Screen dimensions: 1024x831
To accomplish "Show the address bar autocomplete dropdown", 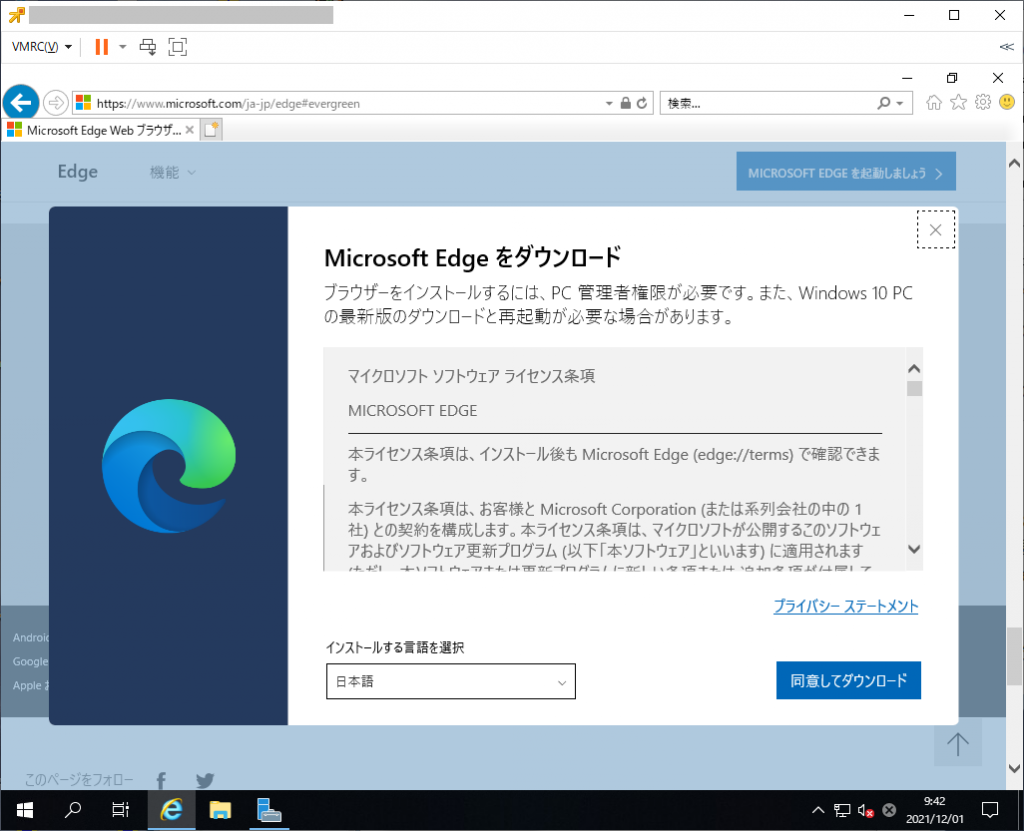I will 609,103.
